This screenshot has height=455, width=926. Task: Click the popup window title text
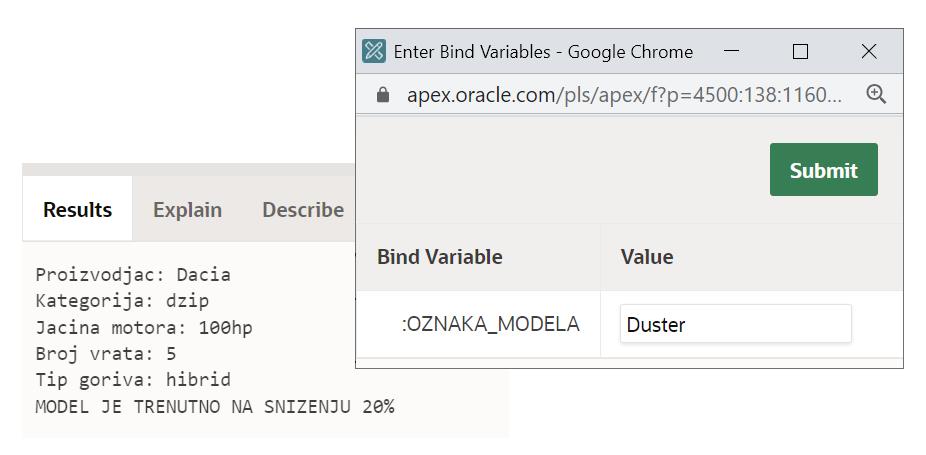[x=543, y=52]
